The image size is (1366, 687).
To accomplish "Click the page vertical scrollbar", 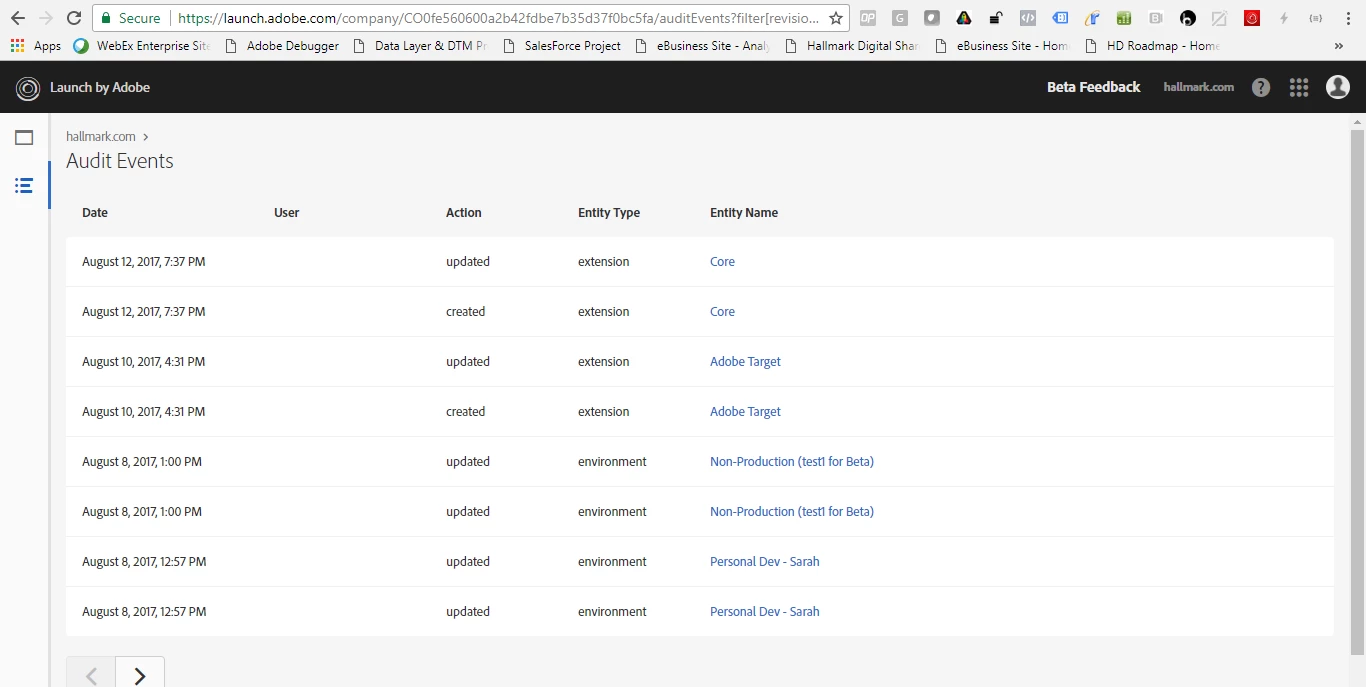I will (x=1357, y=391).
